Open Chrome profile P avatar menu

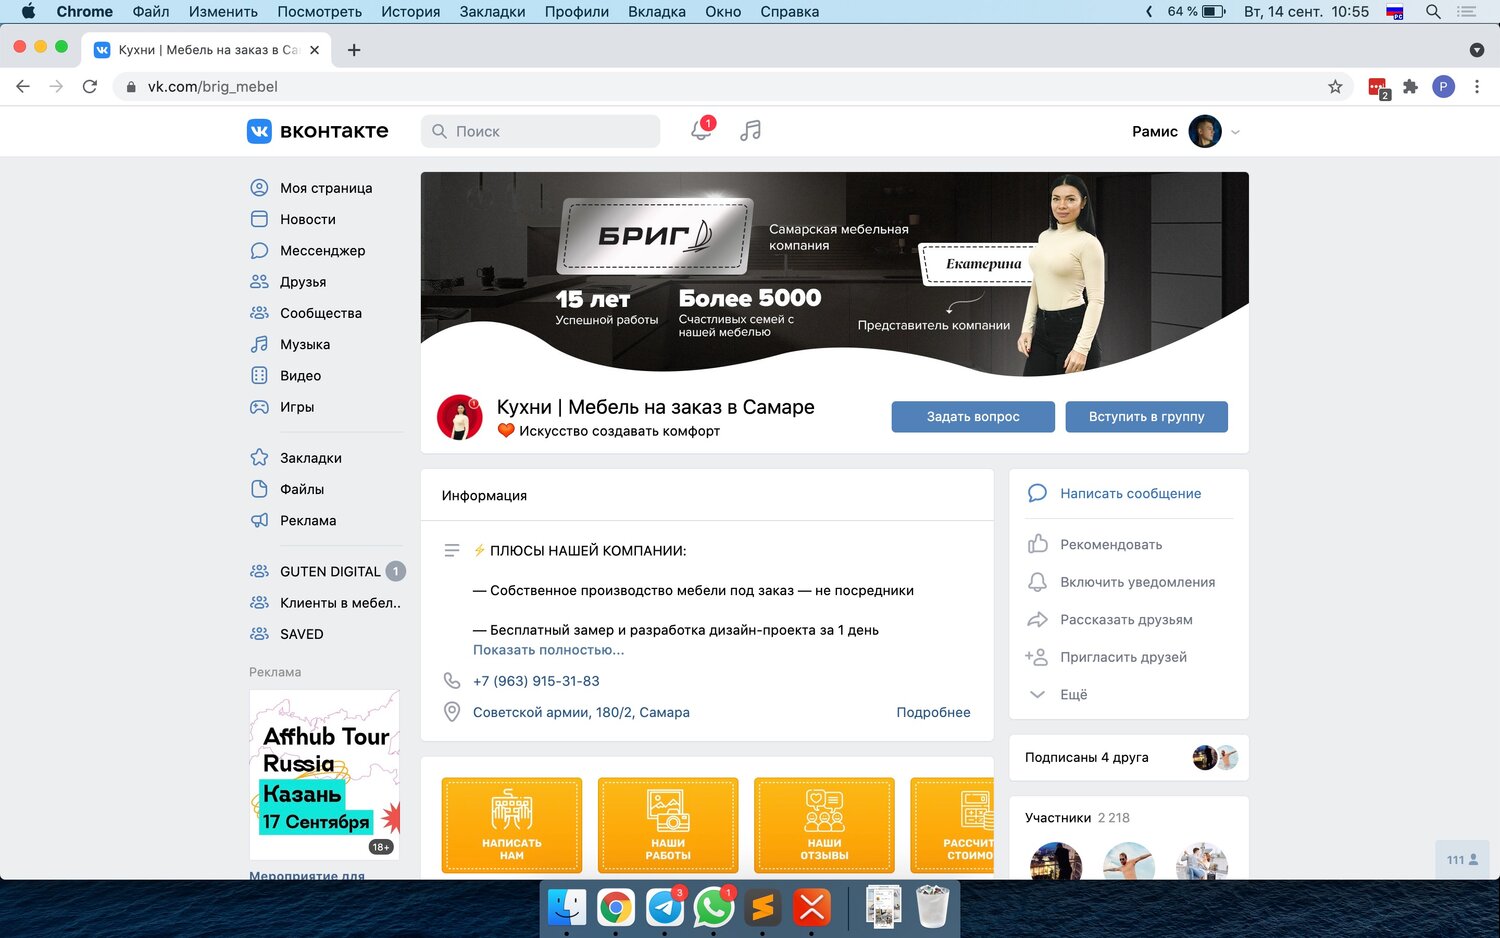1443,87
